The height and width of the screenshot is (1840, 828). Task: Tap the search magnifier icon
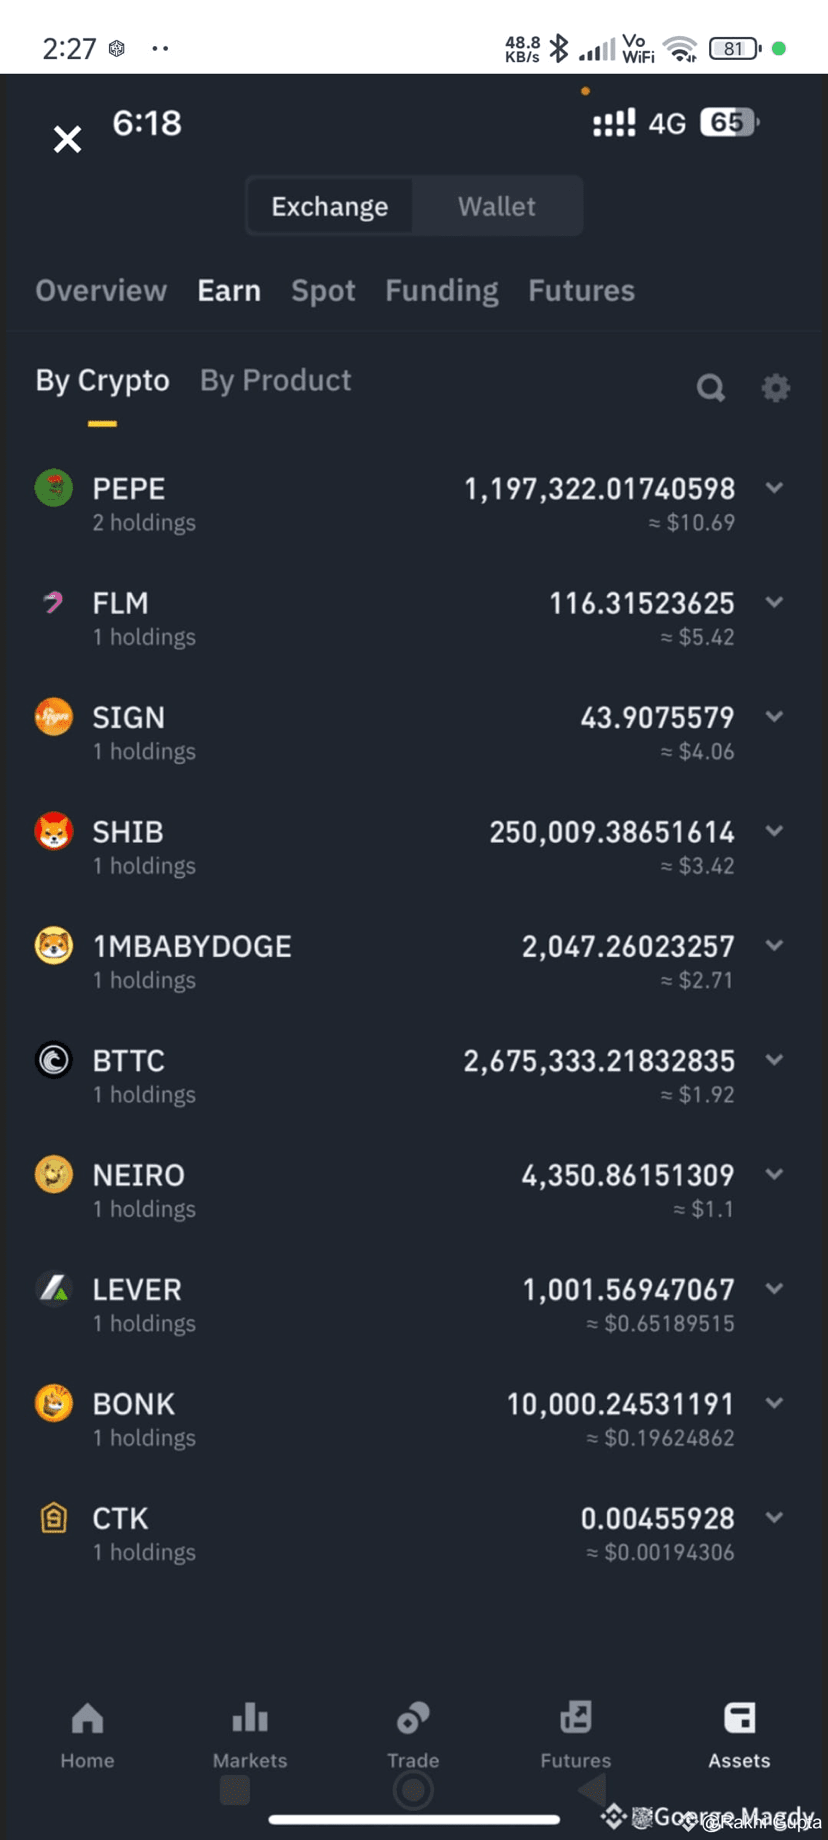click(x=711, y=388)
